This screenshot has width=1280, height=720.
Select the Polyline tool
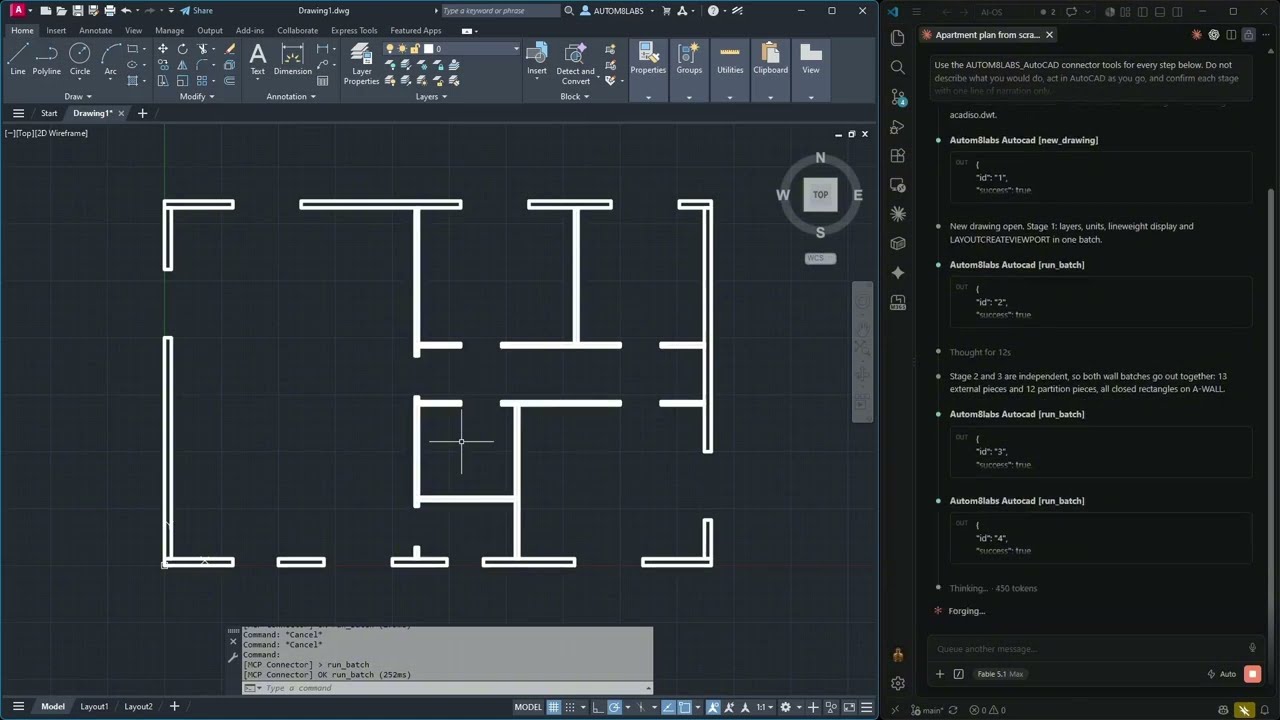46,59
